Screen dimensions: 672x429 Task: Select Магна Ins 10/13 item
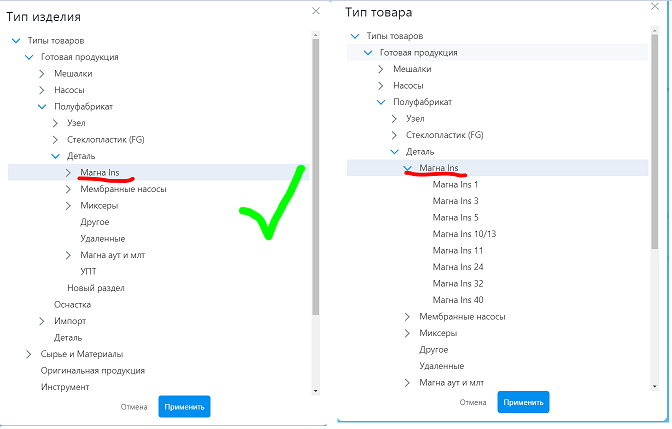[x=464, y=234]
